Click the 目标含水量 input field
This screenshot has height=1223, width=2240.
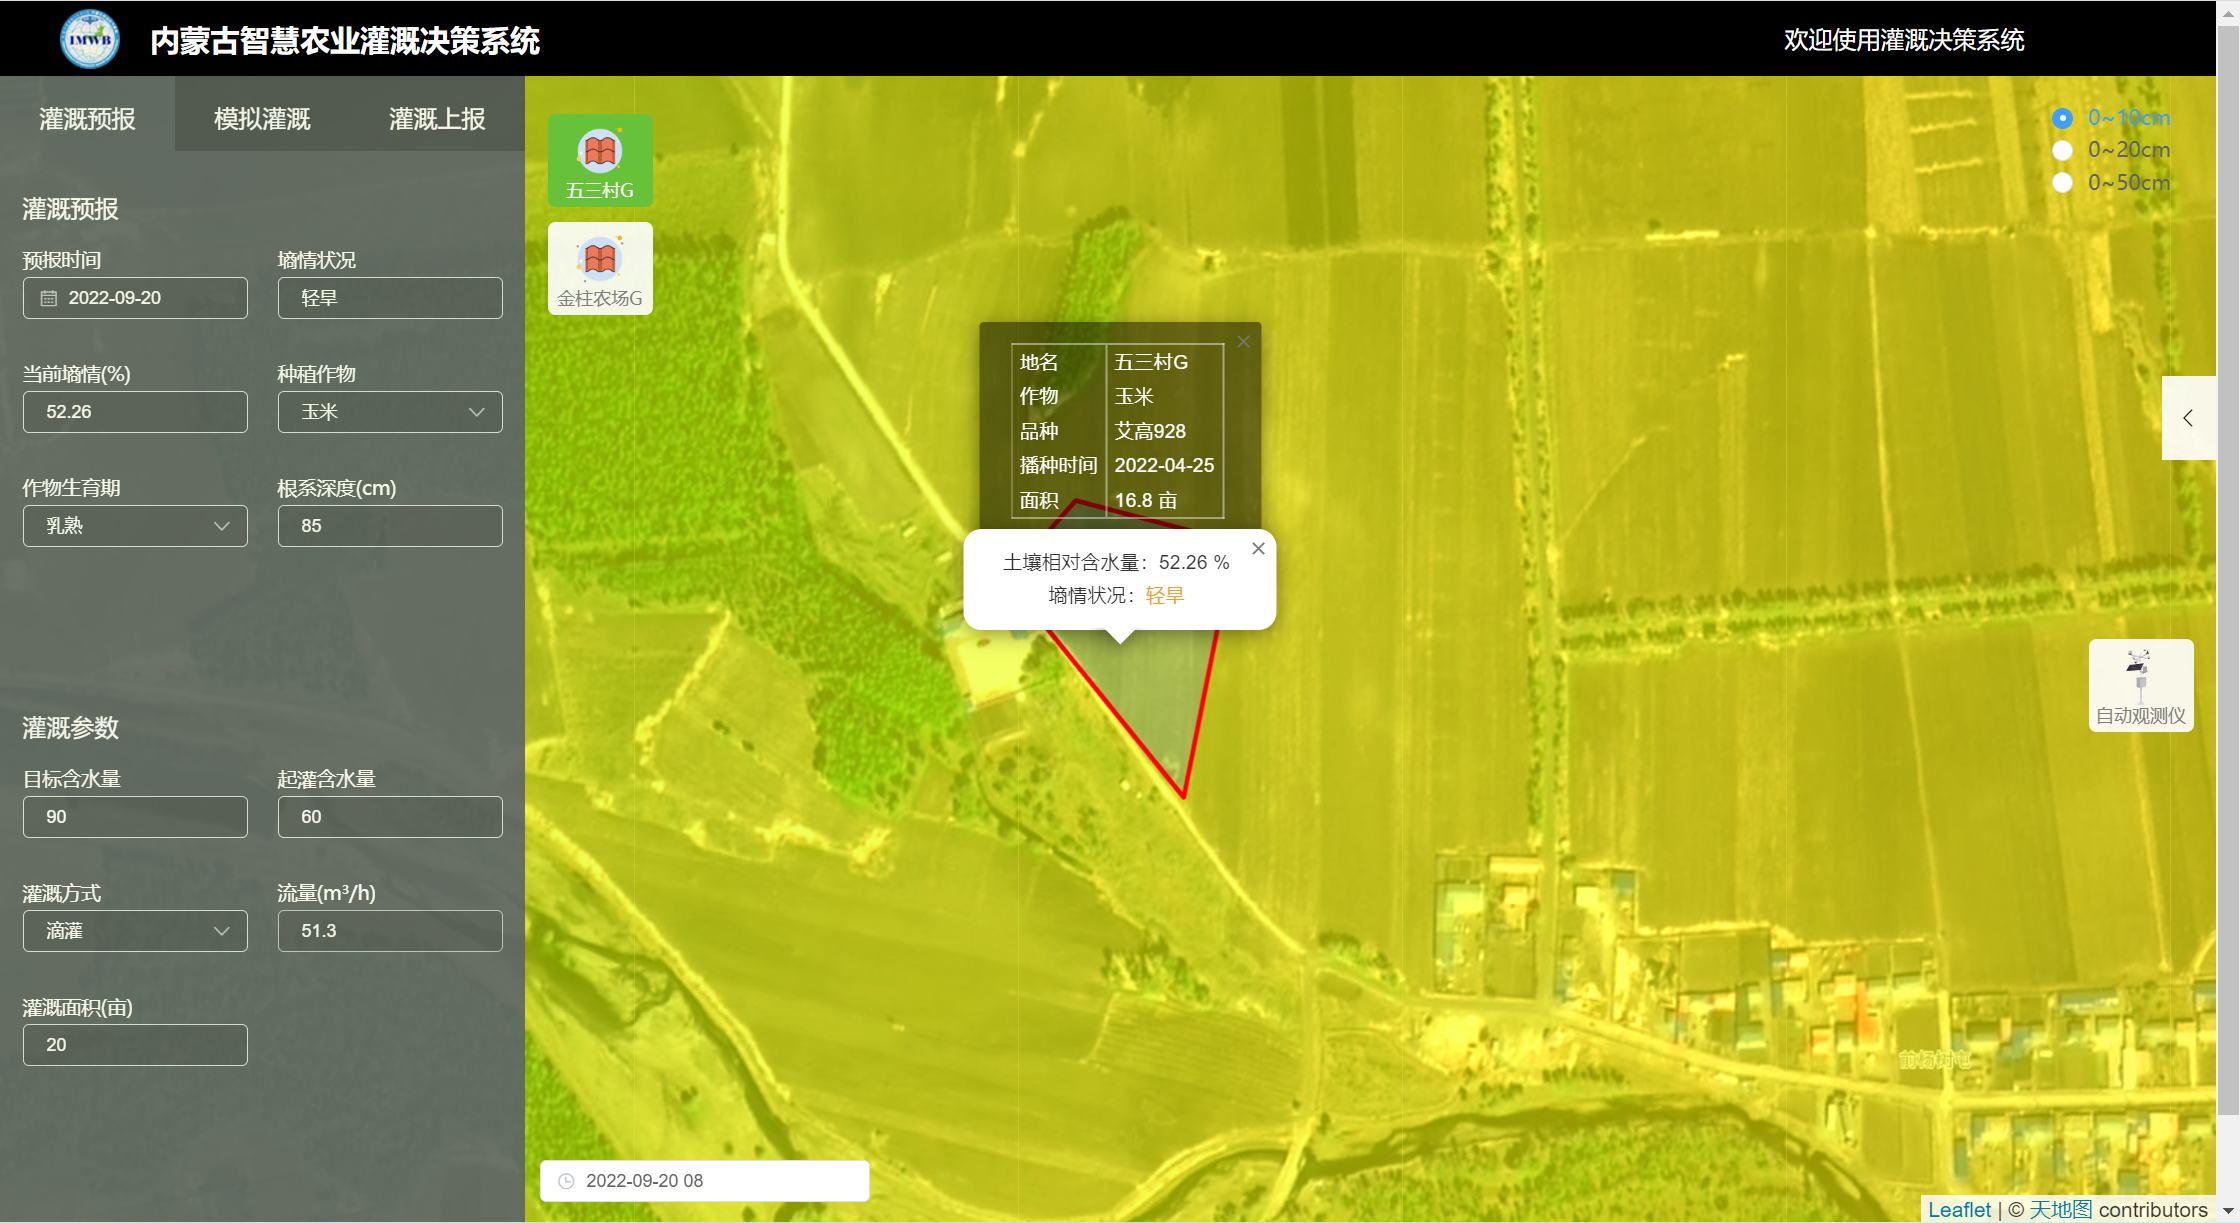[x=135, y=817]
